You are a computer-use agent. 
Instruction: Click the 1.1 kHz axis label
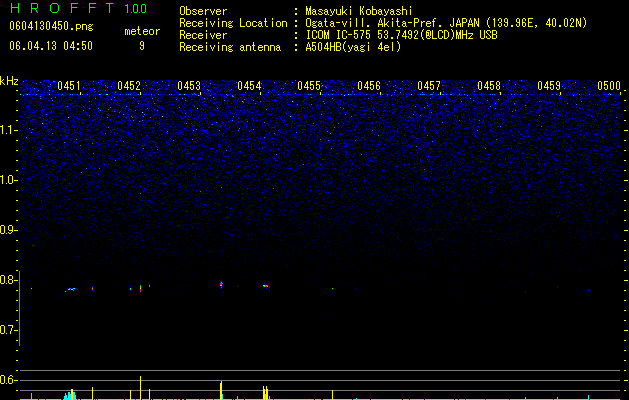(x=8, y=130)
